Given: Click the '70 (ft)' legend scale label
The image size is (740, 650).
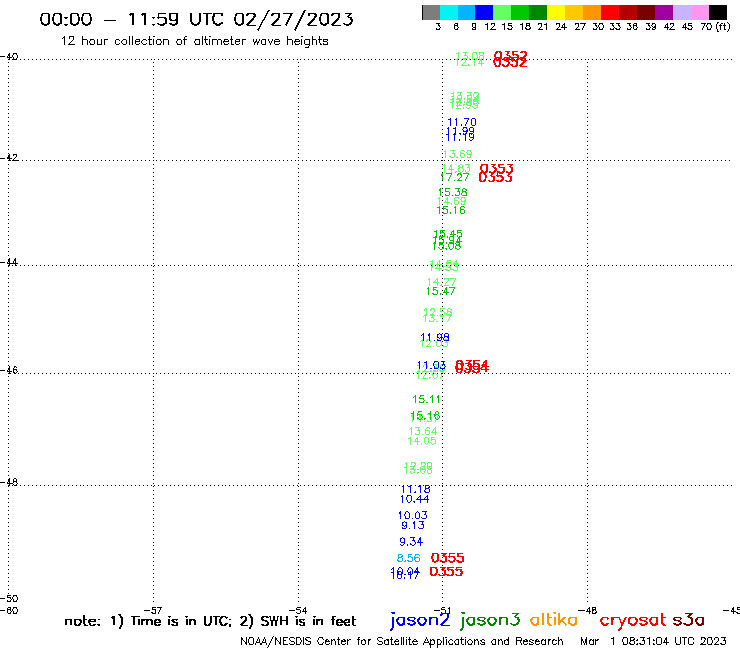Looking at the screenshot, I should tap(715, 27).
